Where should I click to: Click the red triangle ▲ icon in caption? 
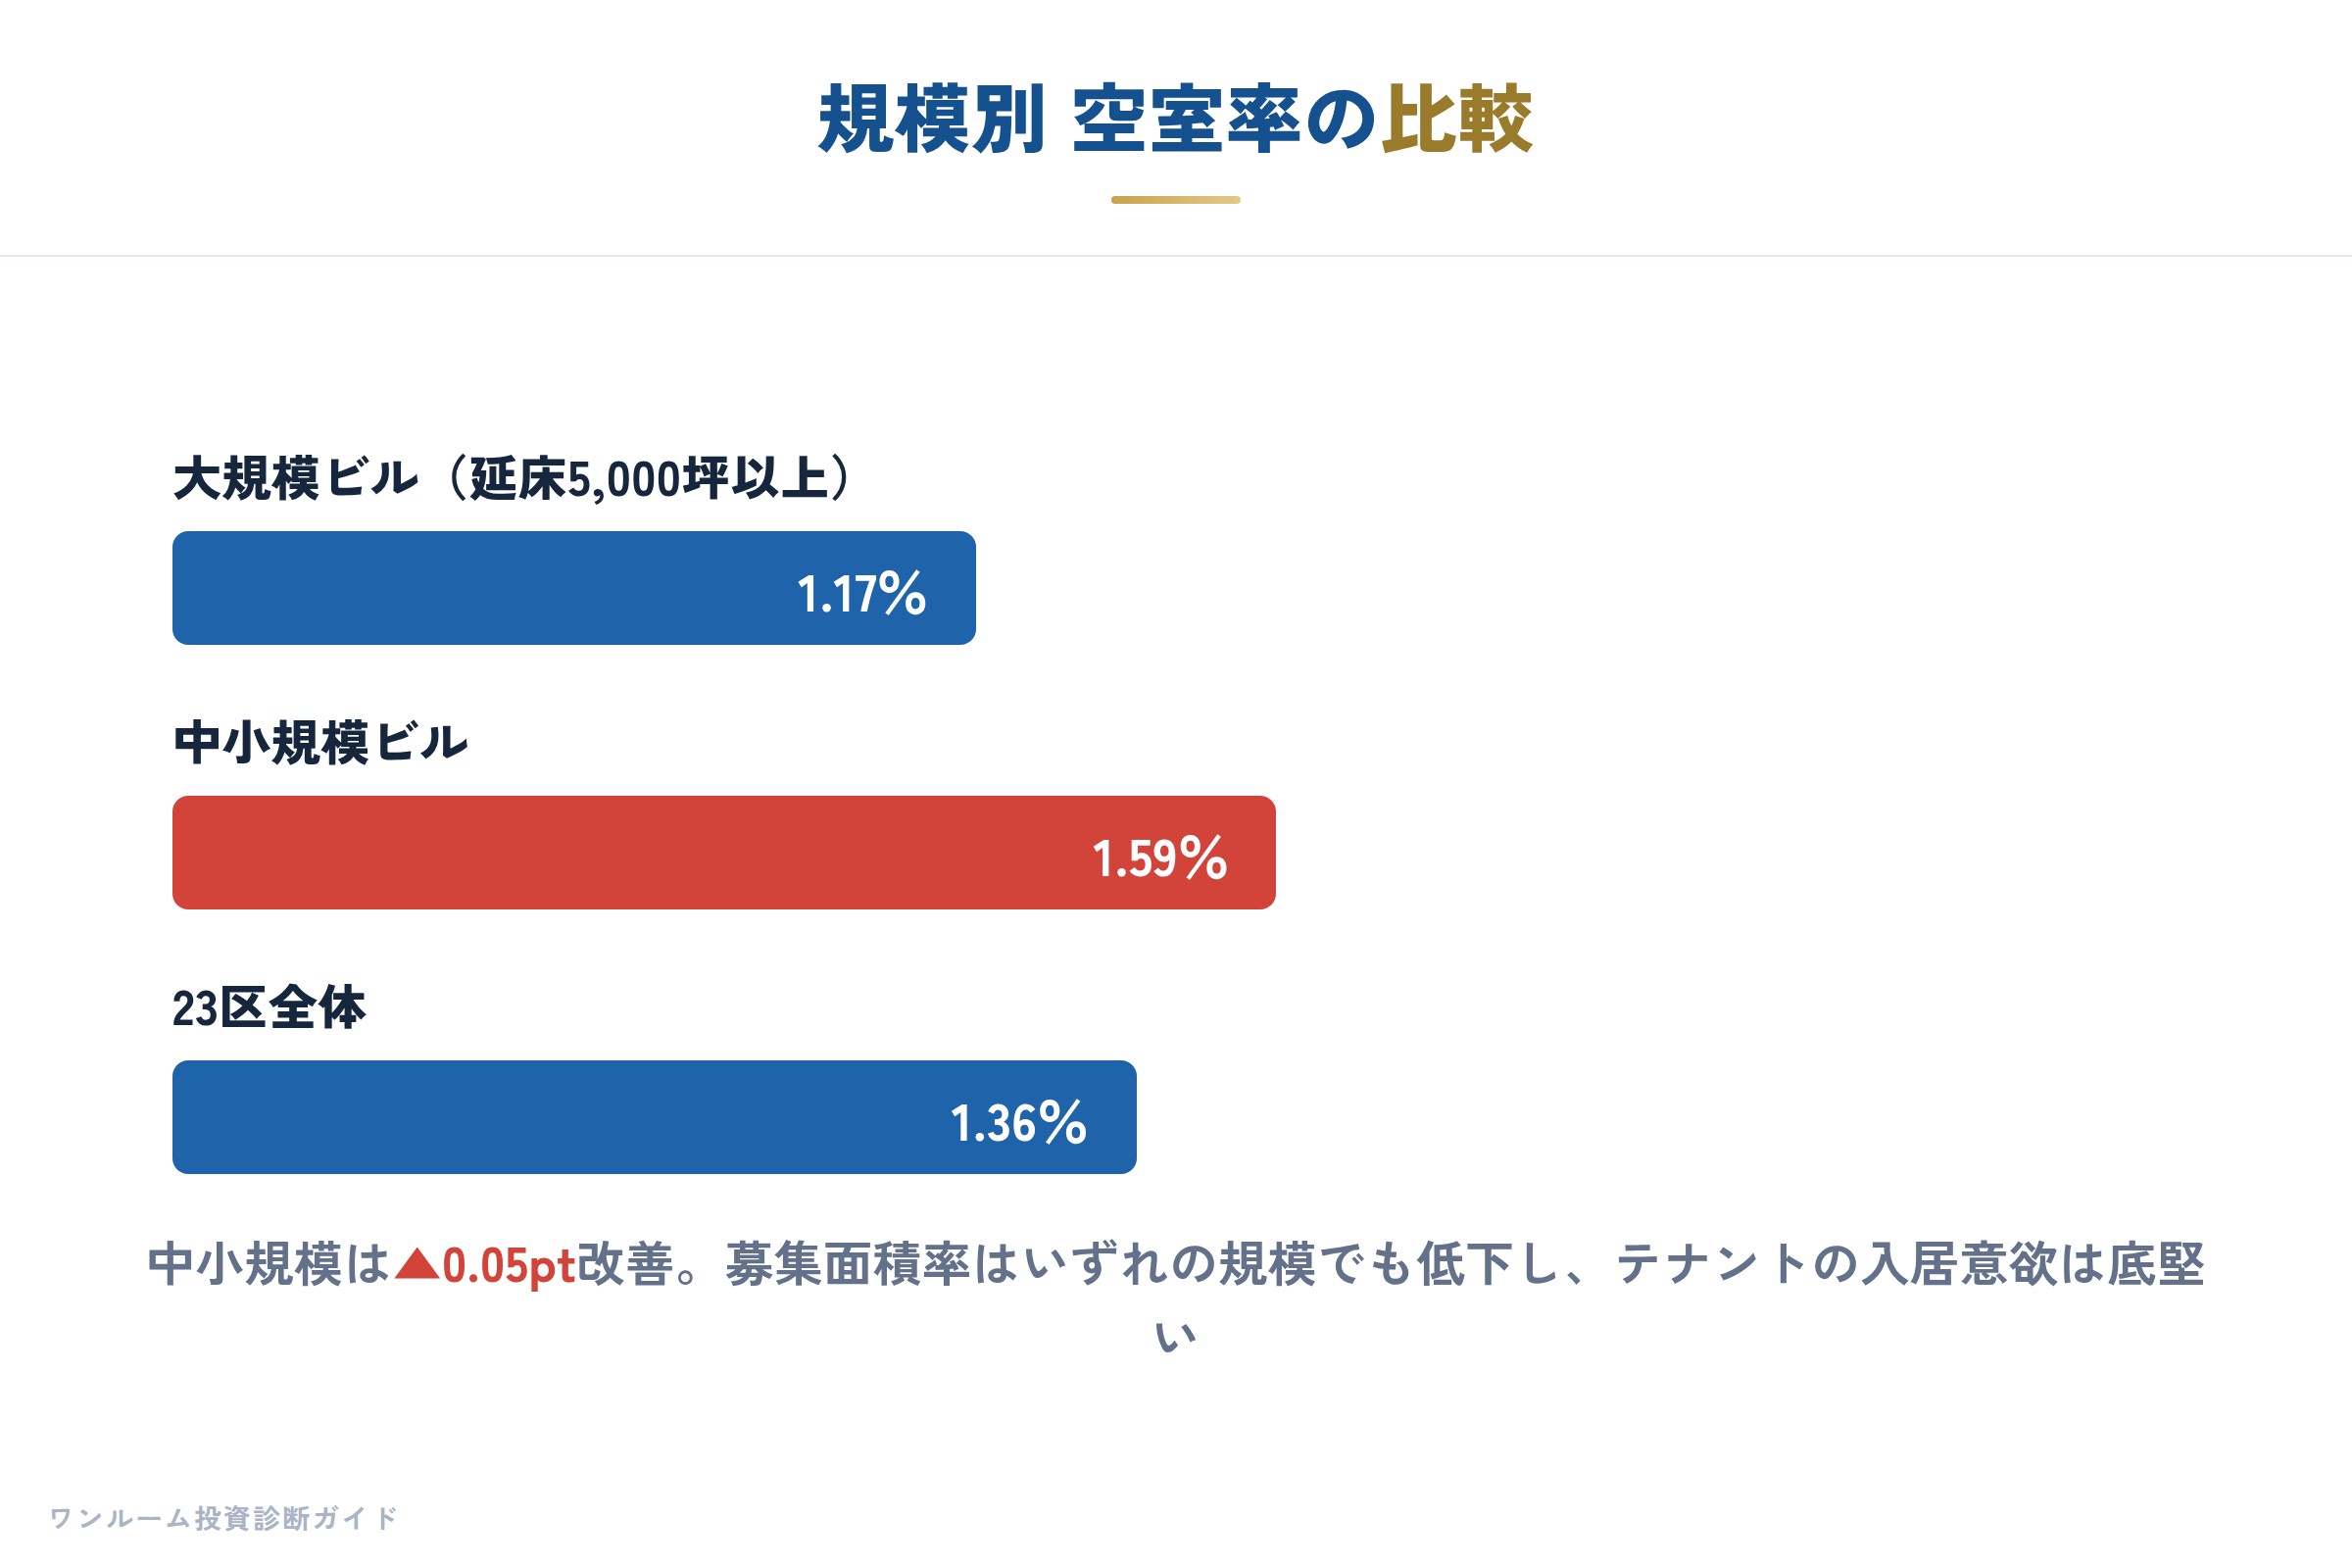coord(417,1264)
